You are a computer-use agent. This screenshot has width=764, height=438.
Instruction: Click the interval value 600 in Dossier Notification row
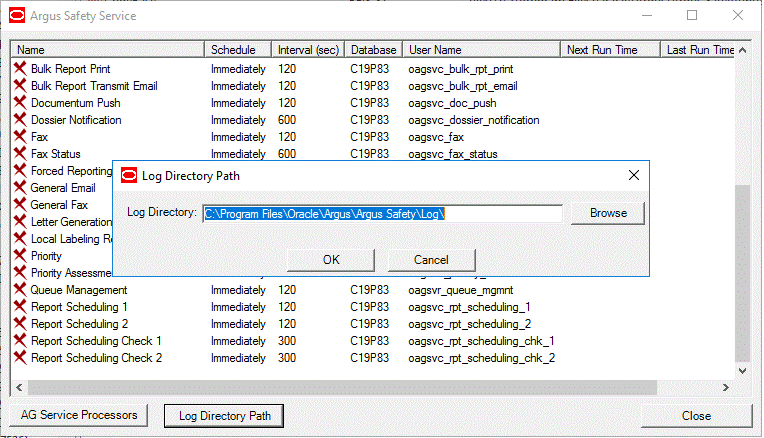(287, 120)
